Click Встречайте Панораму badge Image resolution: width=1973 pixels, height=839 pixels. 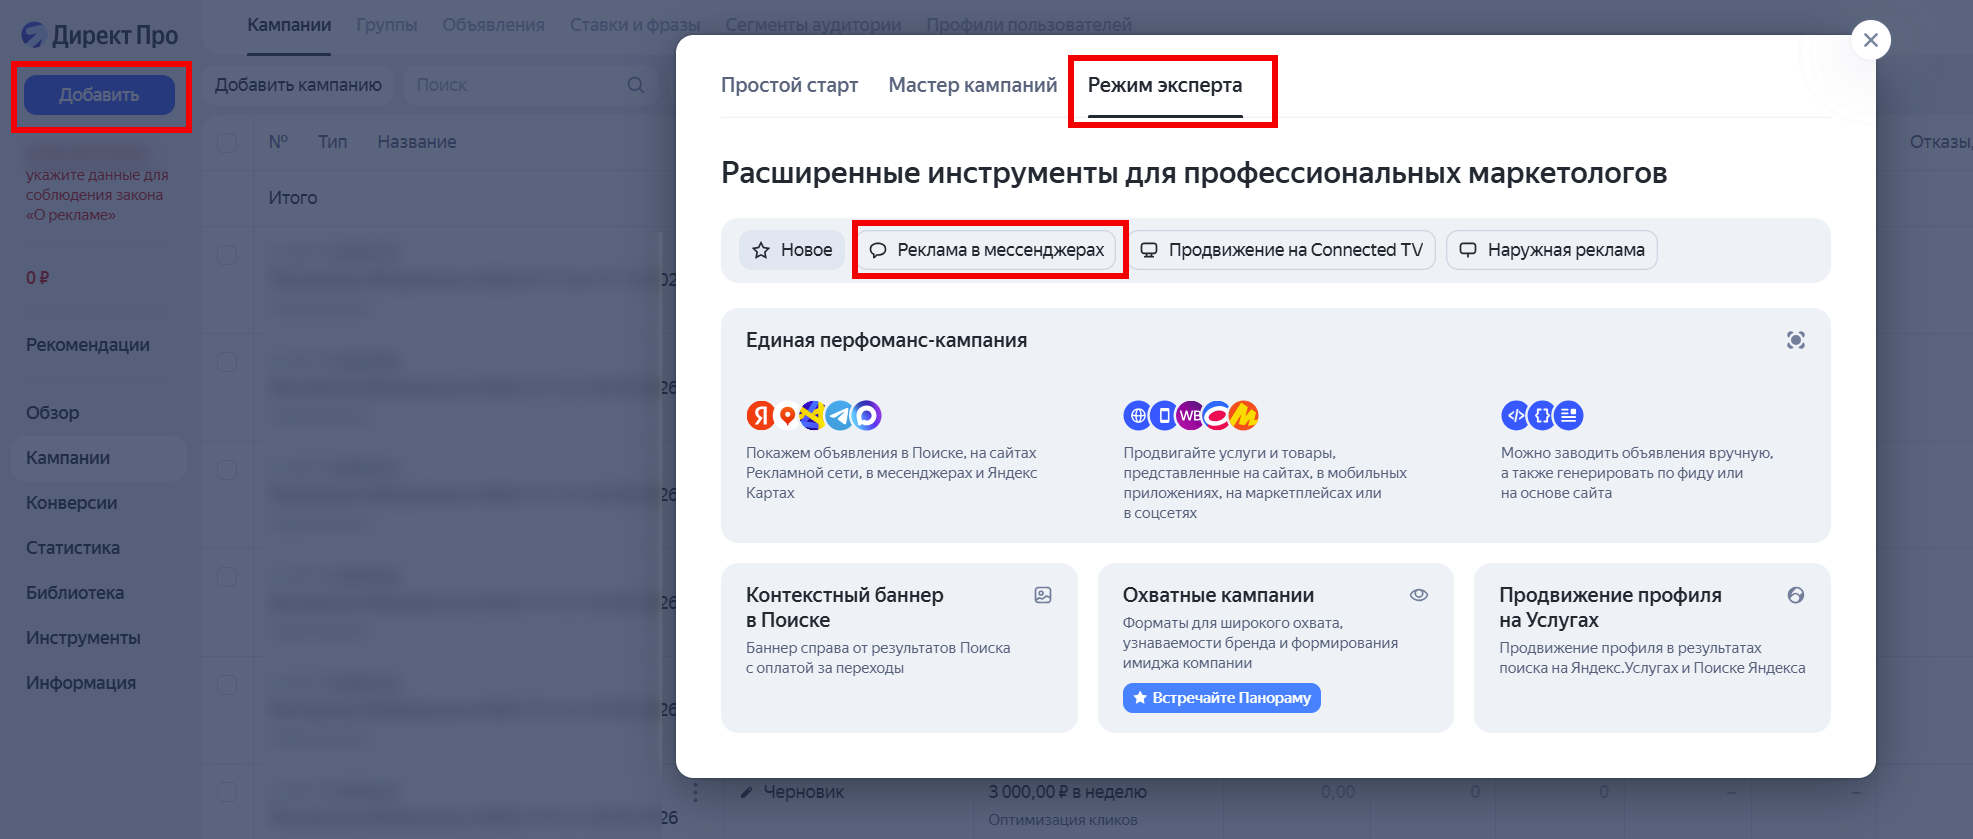click(1221, 698)
